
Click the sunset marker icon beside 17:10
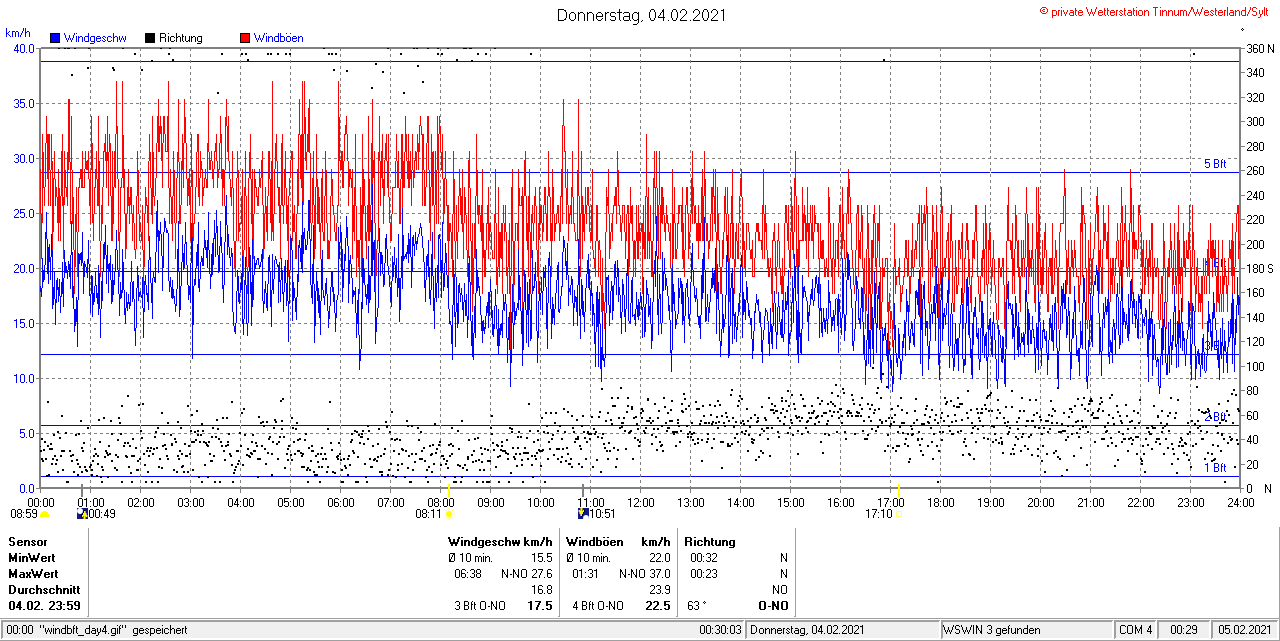click(x=899, y=514)
